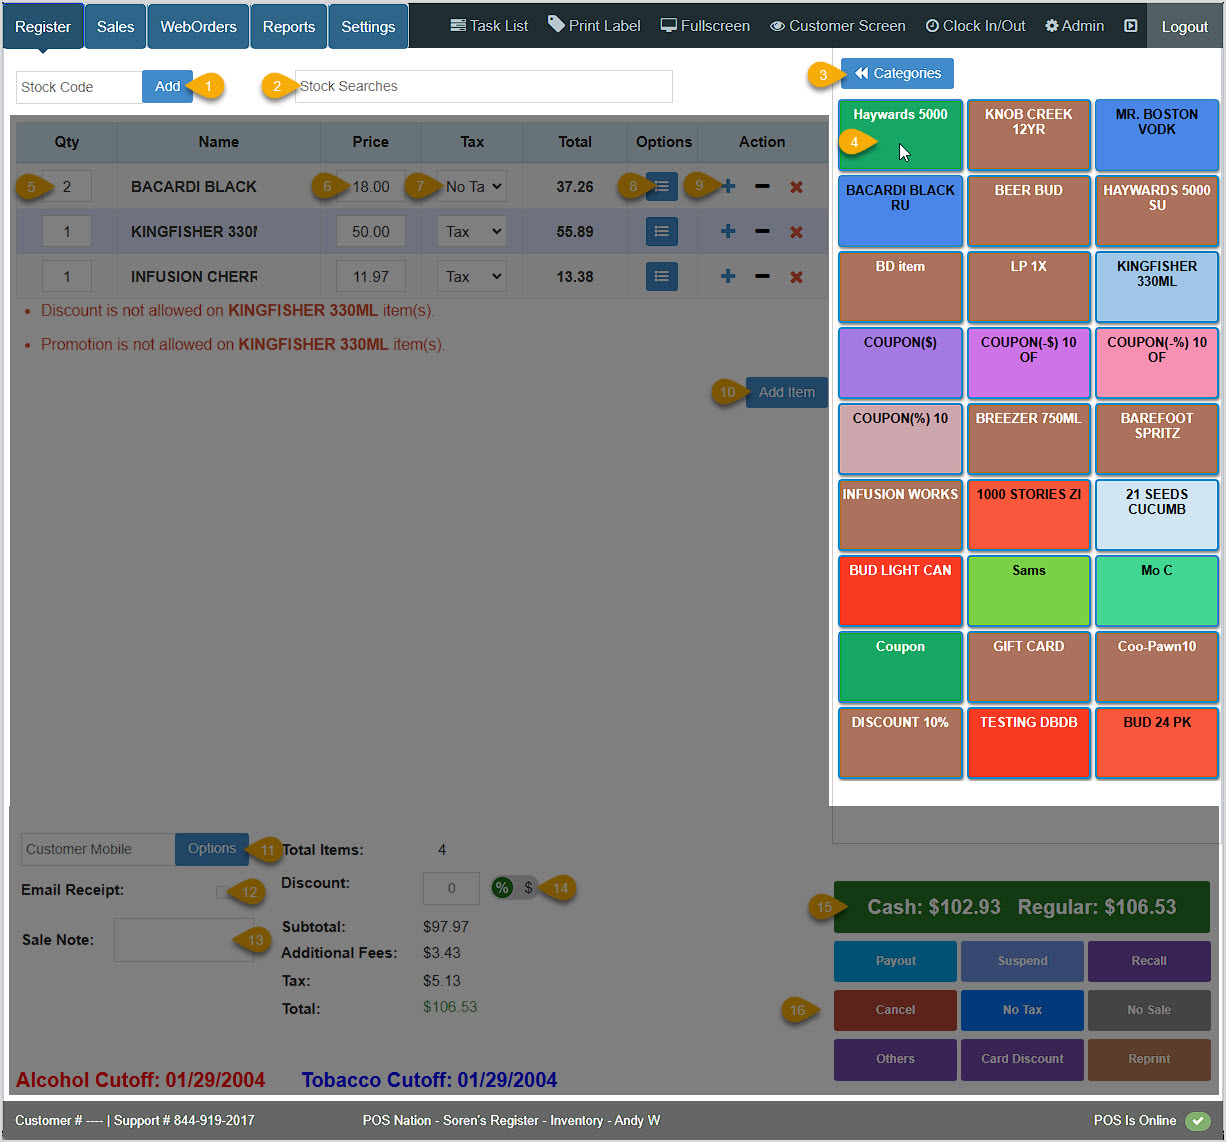Switch discount type to percent
1226x1142 pixels.
(x=502, y=888)
